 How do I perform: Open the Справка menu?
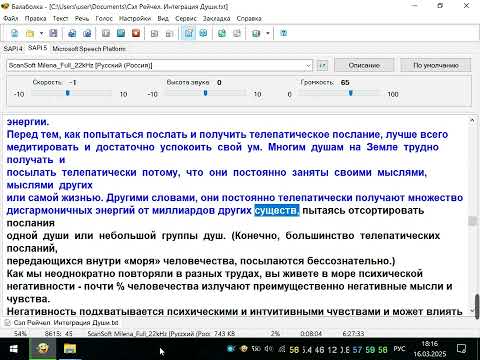point(249,19)
